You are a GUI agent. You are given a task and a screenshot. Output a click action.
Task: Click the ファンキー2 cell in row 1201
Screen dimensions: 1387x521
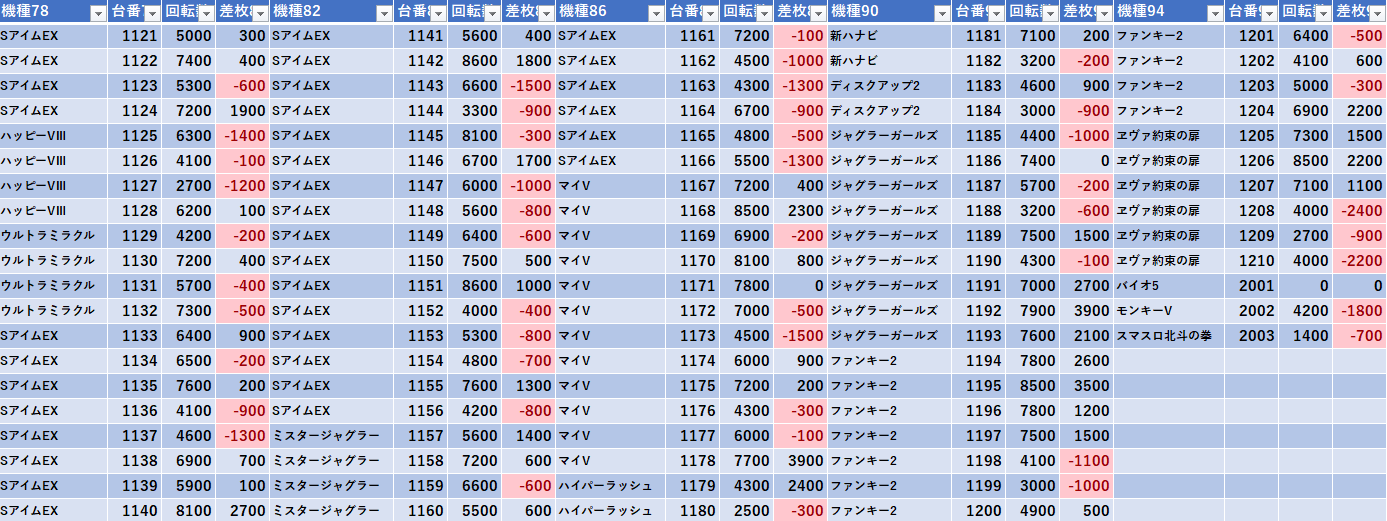[x=1169, y=36]
